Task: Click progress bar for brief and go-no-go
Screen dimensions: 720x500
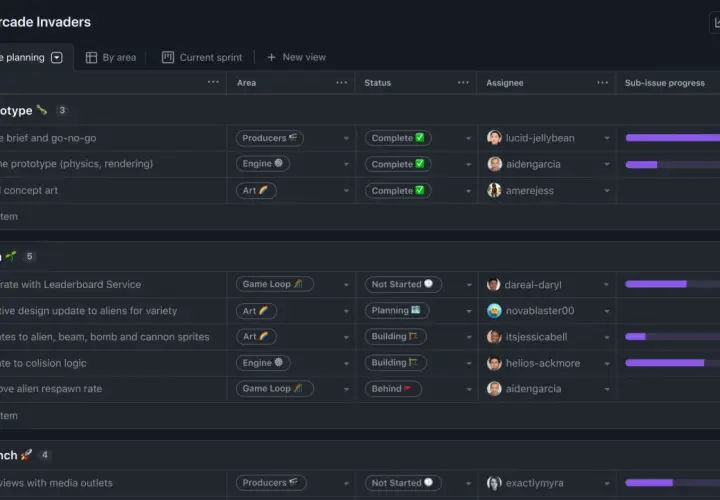Action: click(673, 138)
